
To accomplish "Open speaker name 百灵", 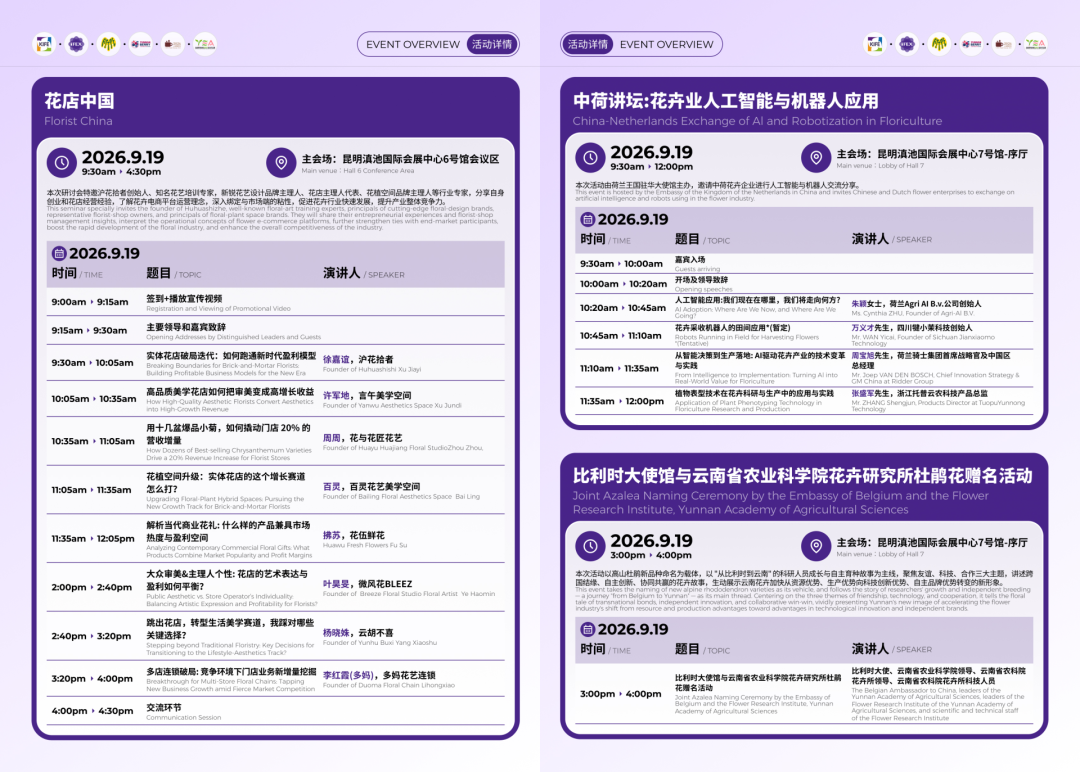I will click(x=332, y=486).
